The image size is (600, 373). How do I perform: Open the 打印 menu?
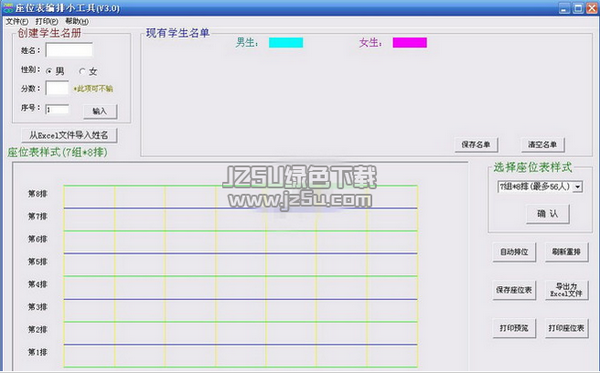(x=47, y=21)
